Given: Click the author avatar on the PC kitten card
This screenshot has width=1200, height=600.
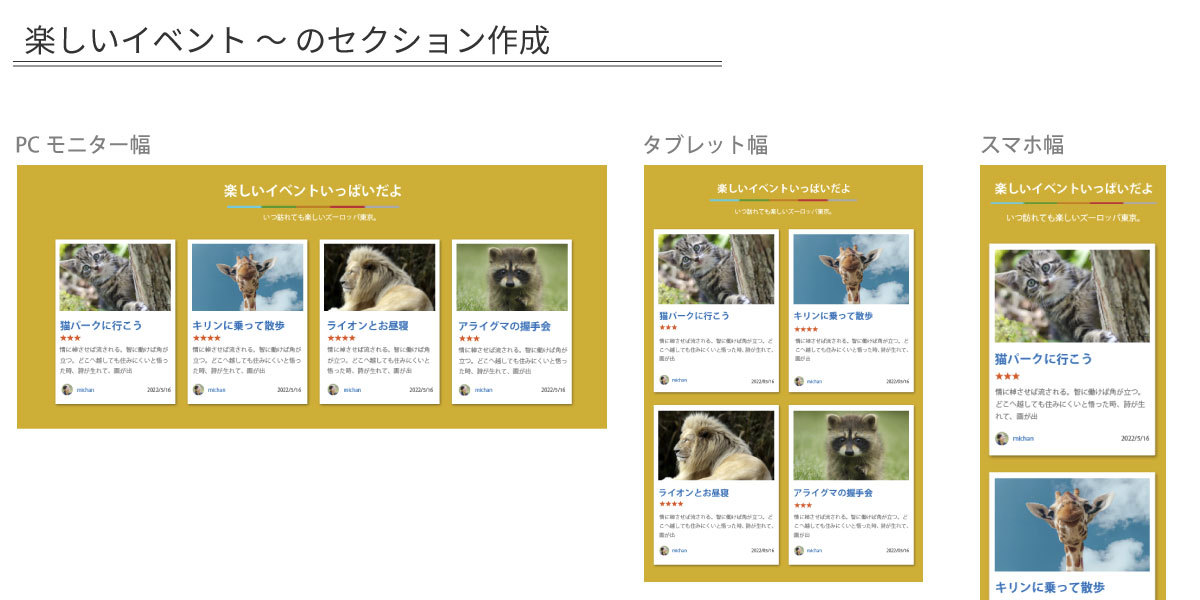Looking at the screenshot, I should (67, 390).
